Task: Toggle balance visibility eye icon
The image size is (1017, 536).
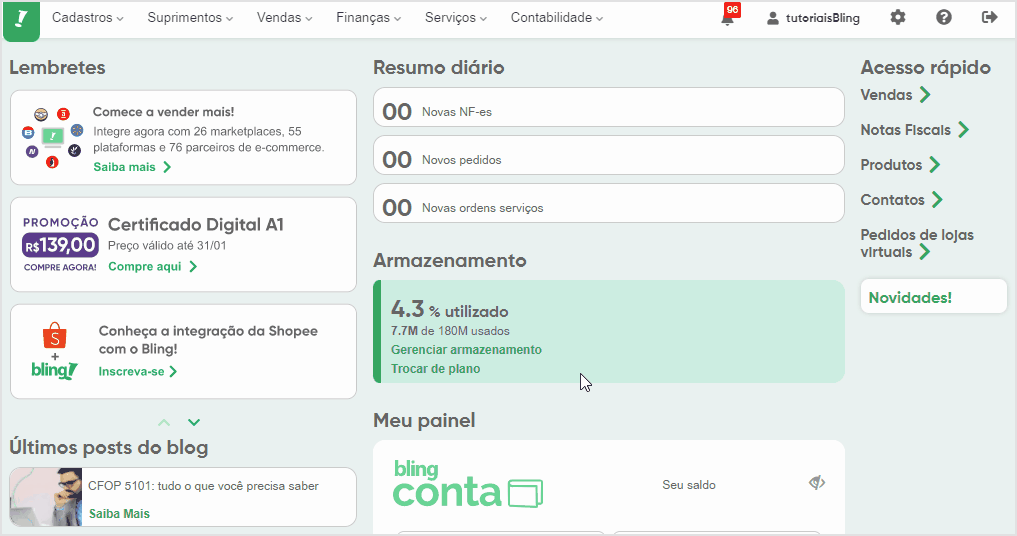Action: coord(817,483)
